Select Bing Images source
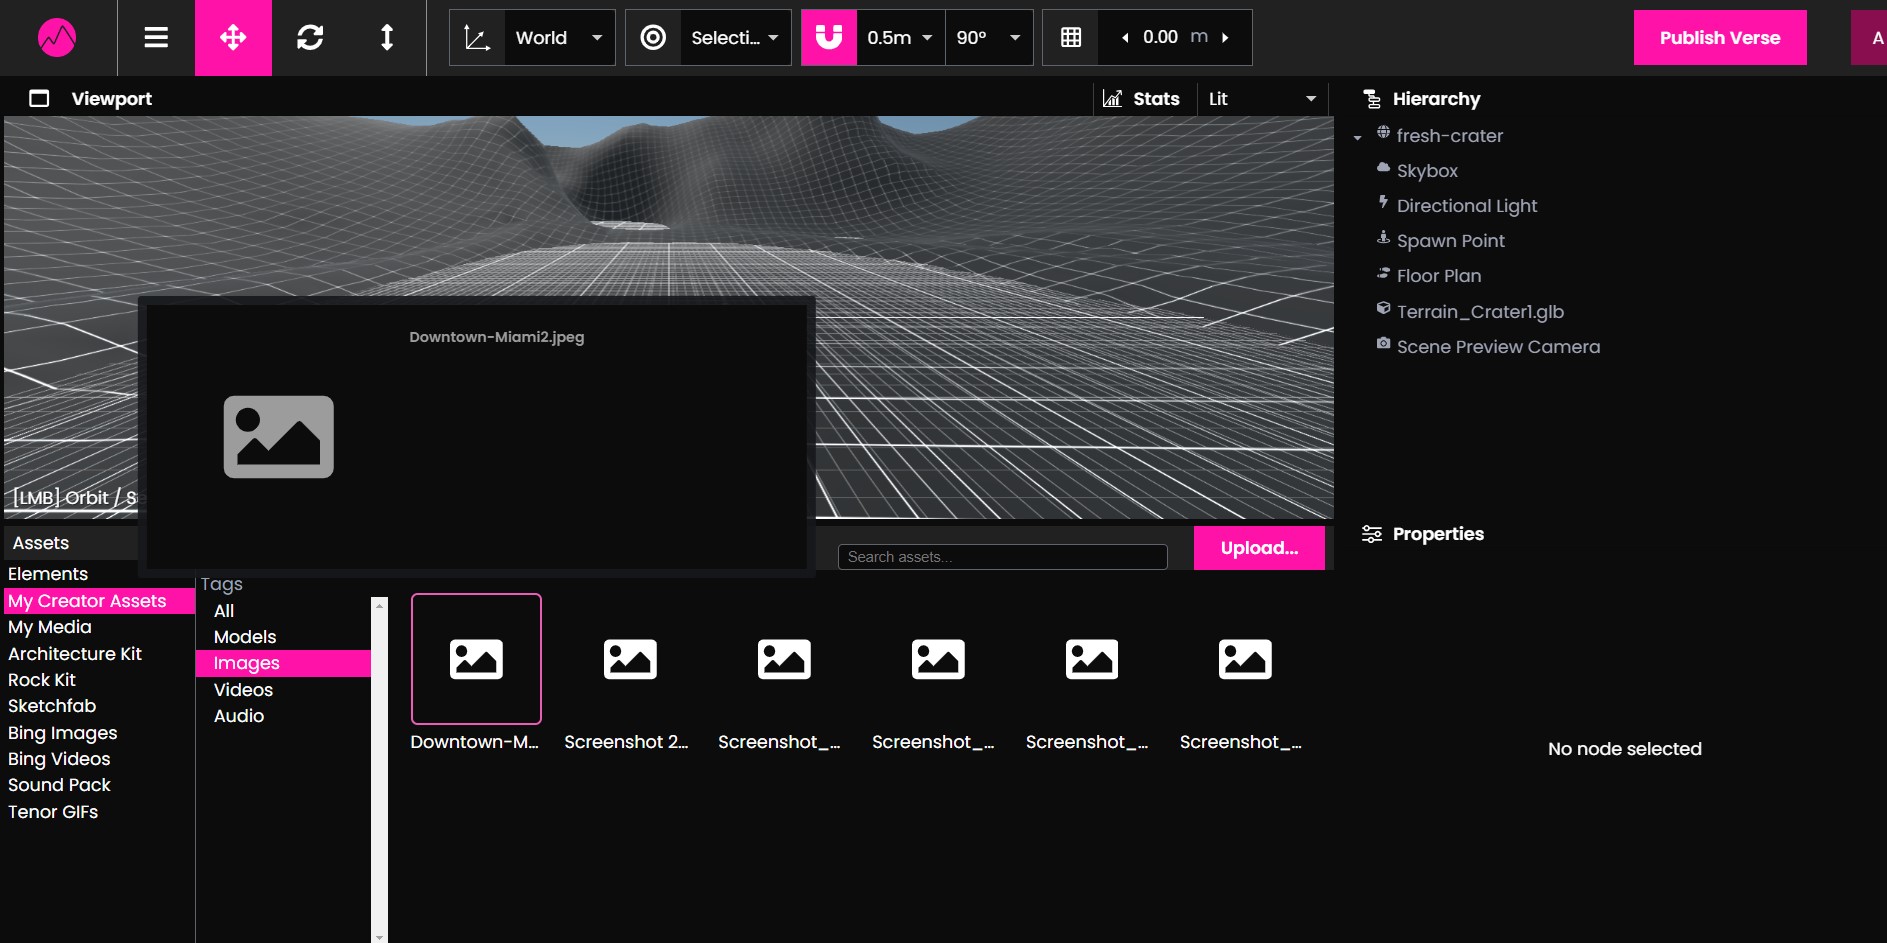The image size is (1887, 943). click(62, 733)
